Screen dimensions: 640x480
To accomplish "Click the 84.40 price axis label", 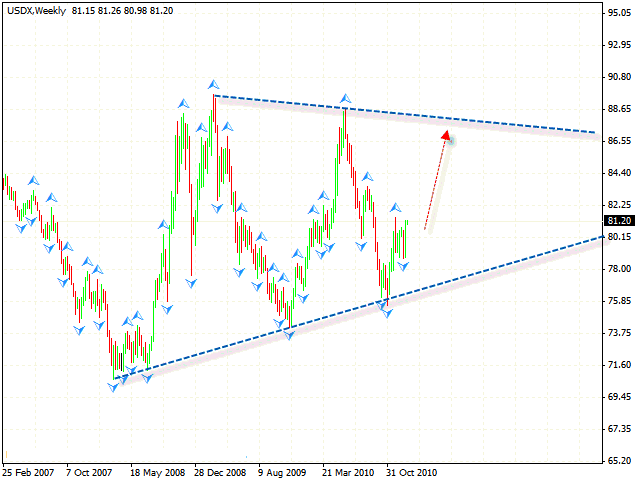I will [619, 173].
